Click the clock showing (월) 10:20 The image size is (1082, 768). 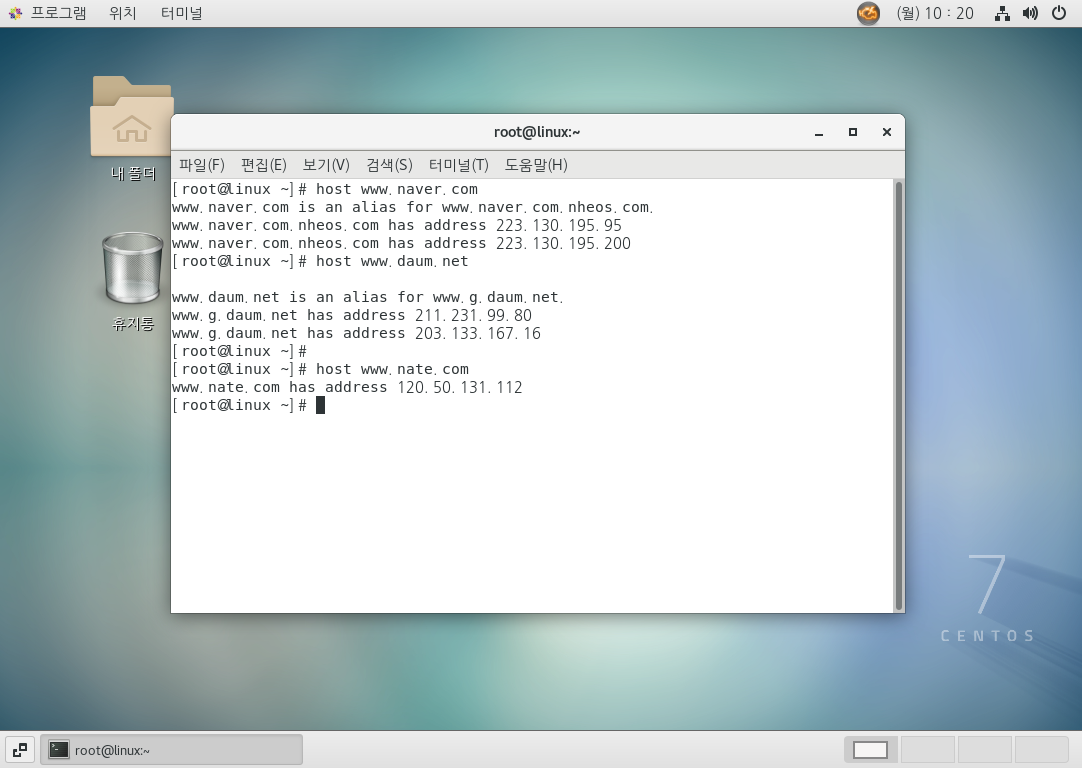[x=934, y=13]
